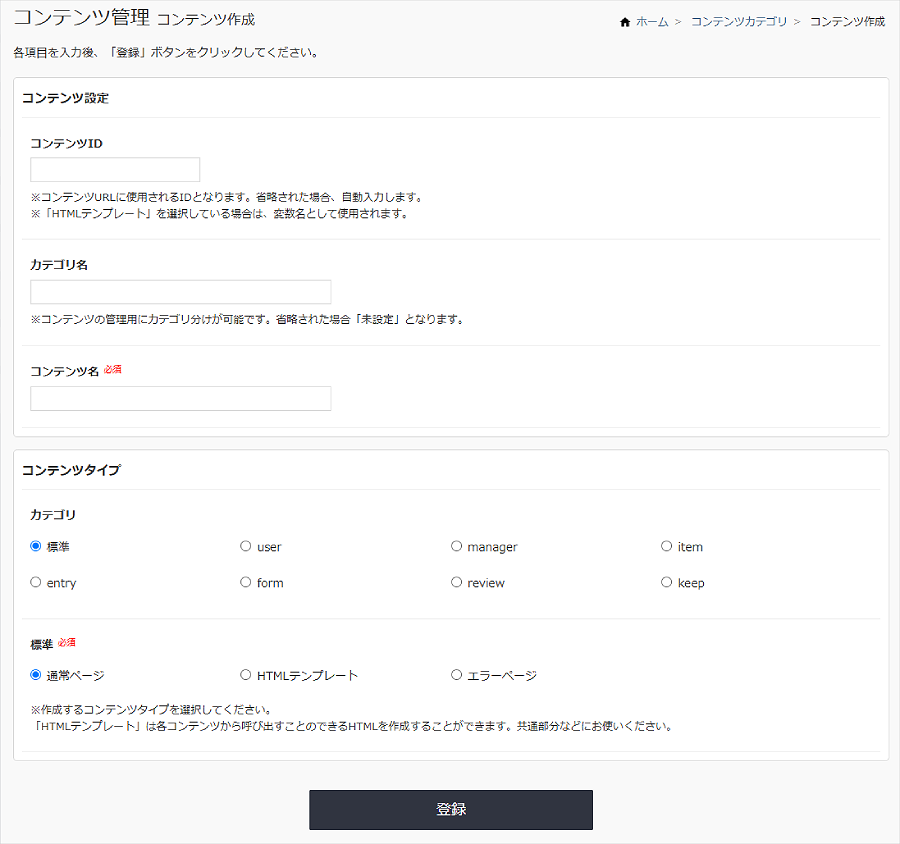Image resolution: width=900 pixels, height=844 pixels.
Task: Select the manager category radio button
Action: tap(456, 546)
